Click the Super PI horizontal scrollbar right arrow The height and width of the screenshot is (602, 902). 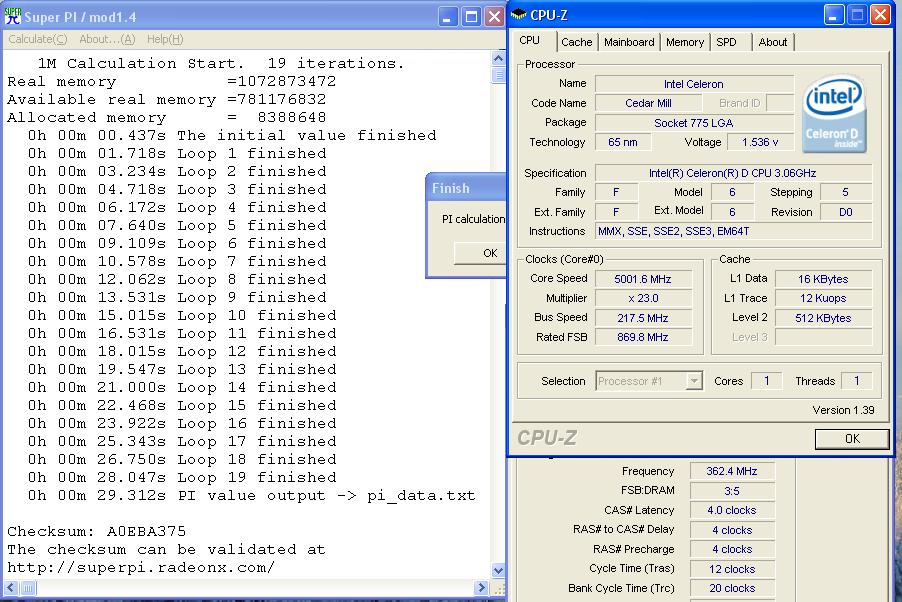482,588
